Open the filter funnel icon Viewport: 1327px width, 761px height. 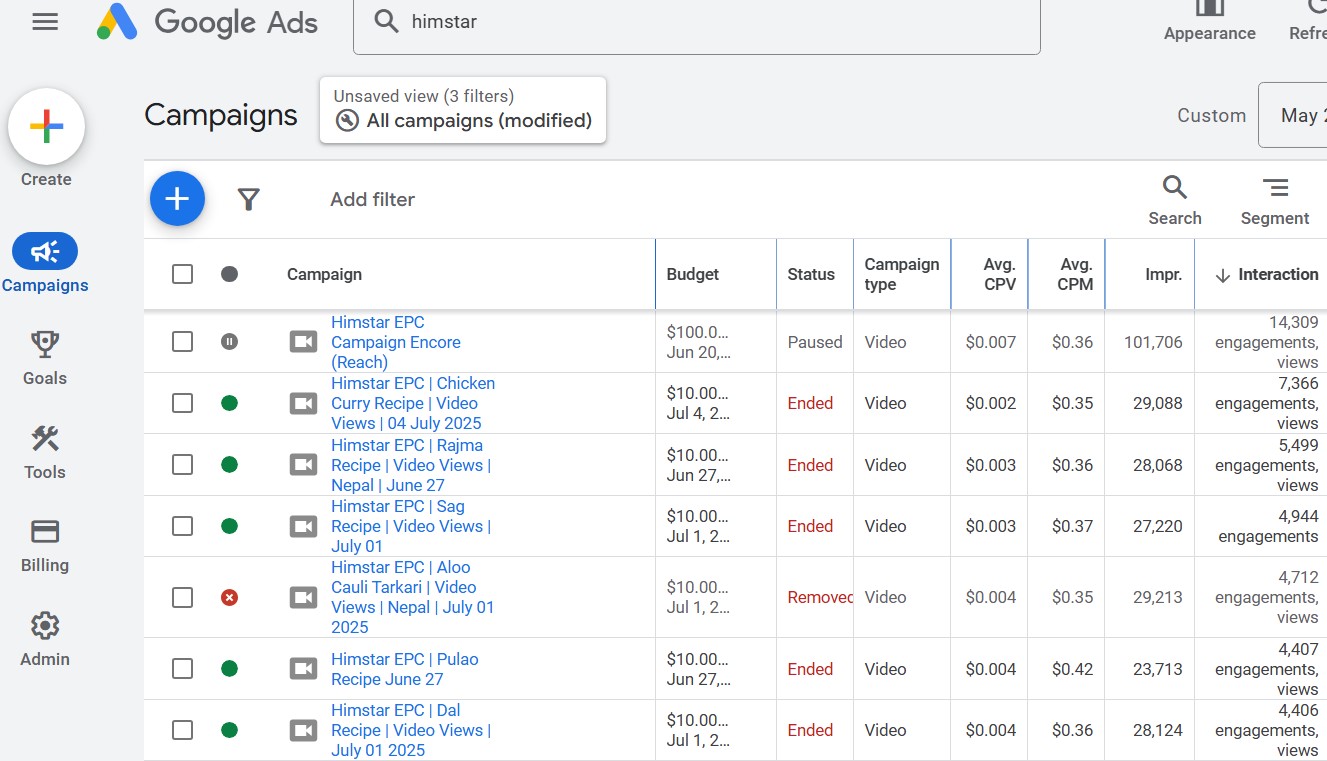249,200
